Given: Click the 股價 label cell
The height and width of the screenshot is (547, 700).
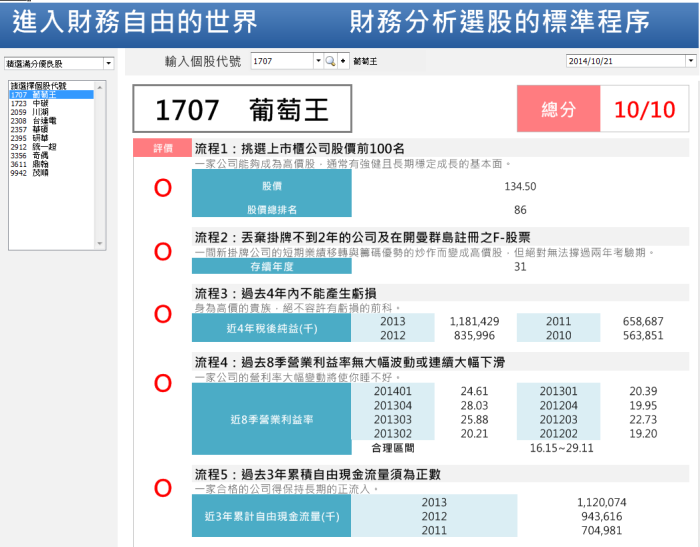Looking at the screenshot, I should [x=272, y=186].
